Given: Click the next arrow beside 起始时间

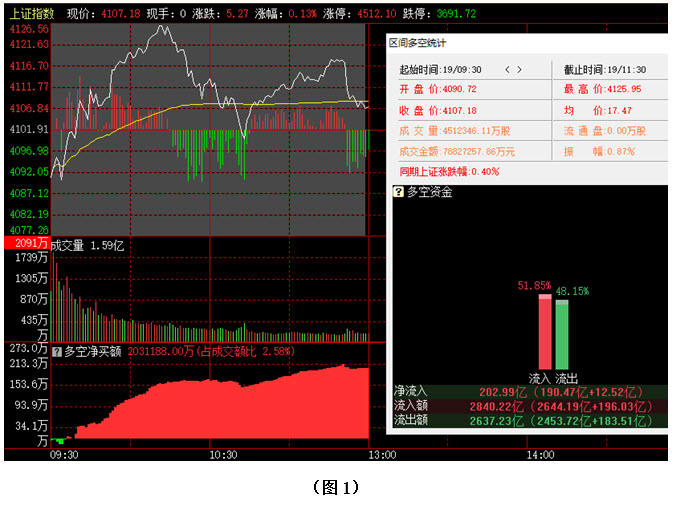Looking at the screenshot, I should [x=520, y=69].
